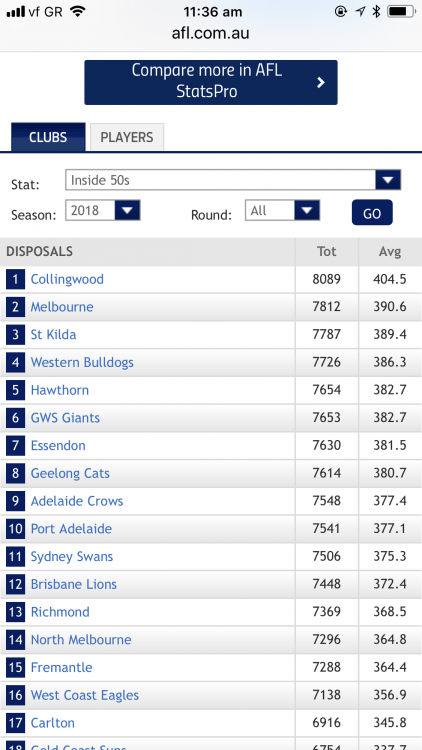Open the Stat dropdown showing Inside 50s

pos(233,180)
